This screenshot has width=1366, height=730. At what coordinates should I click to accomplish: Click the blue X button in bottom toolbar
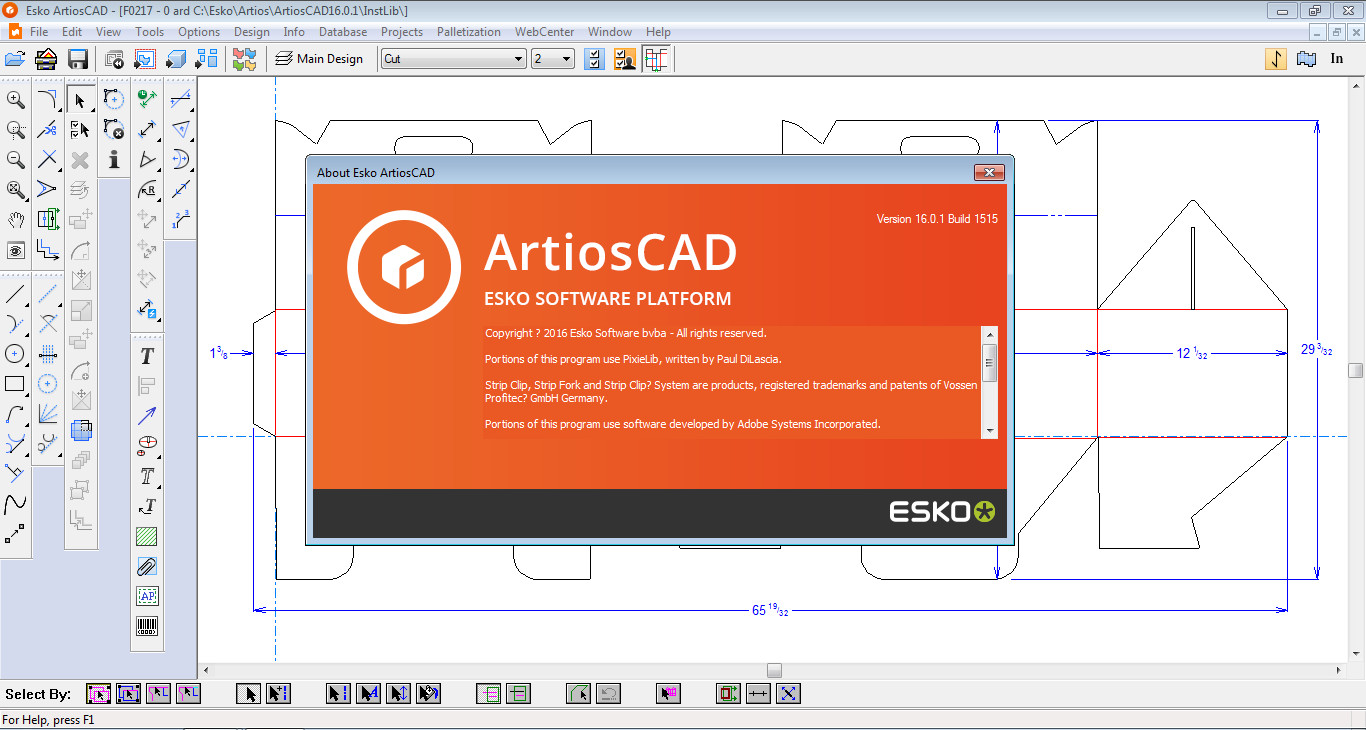point(788,693)
